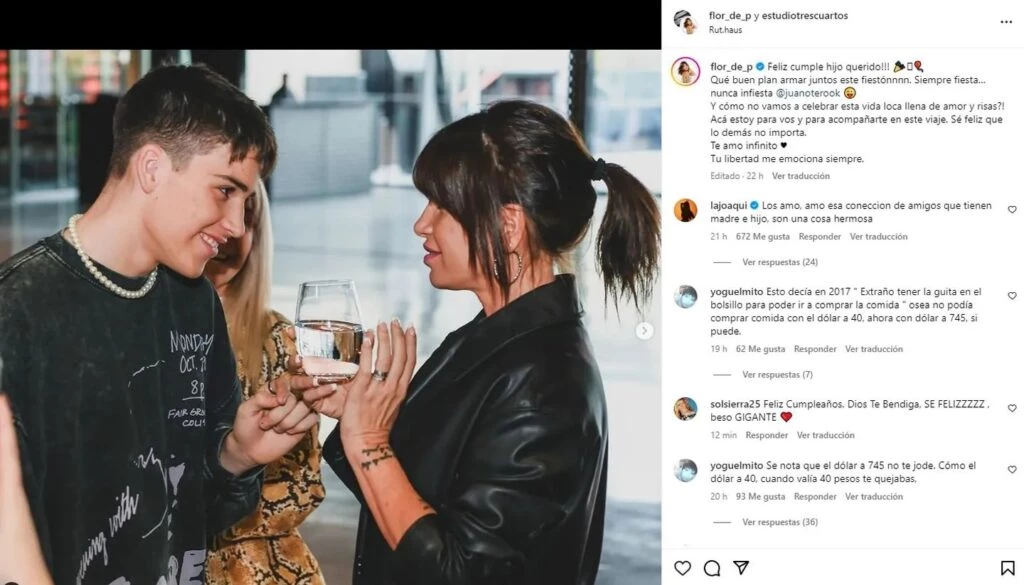
Task: Expand 'Ver respuestas (7)' replies
Action: point(777,374)
